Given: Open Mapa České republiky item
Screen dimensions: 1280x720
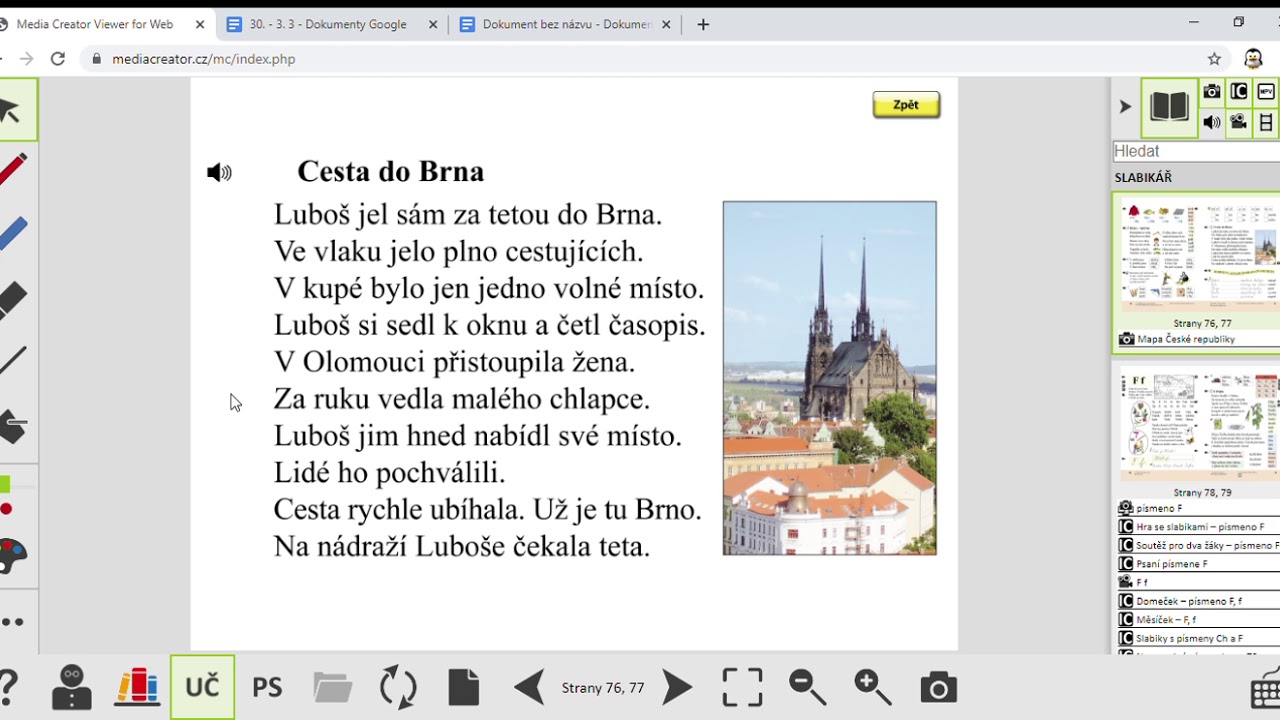Looking at the screenshot, I should click(x=1198, y=339).
